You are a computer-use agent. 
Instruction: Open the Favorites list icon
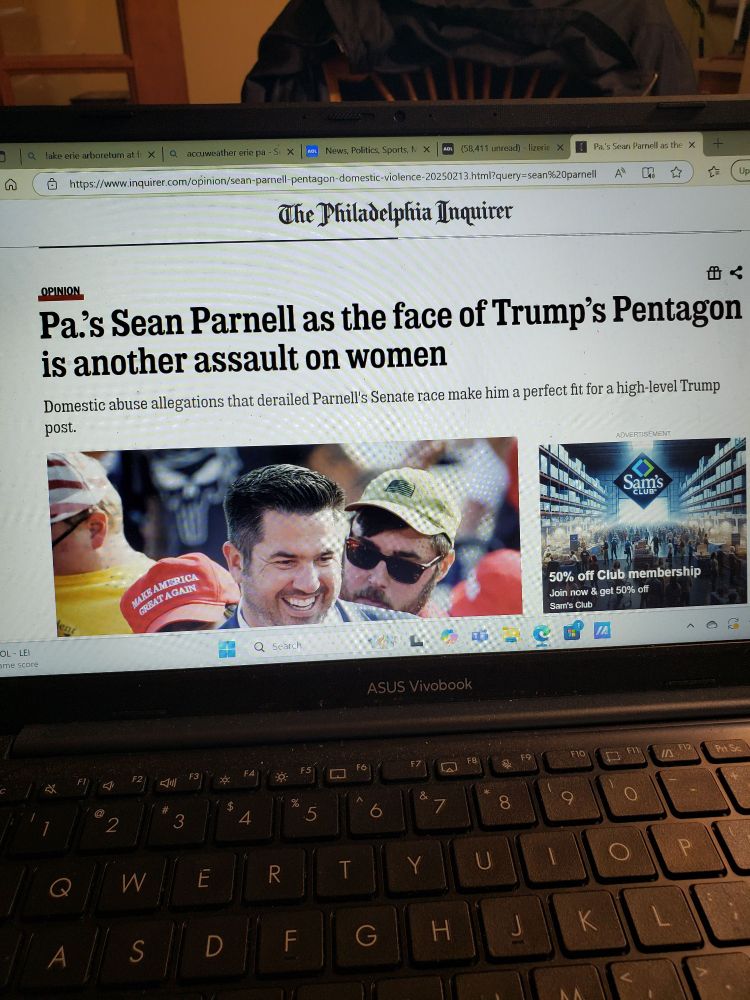tap(714, 171)
